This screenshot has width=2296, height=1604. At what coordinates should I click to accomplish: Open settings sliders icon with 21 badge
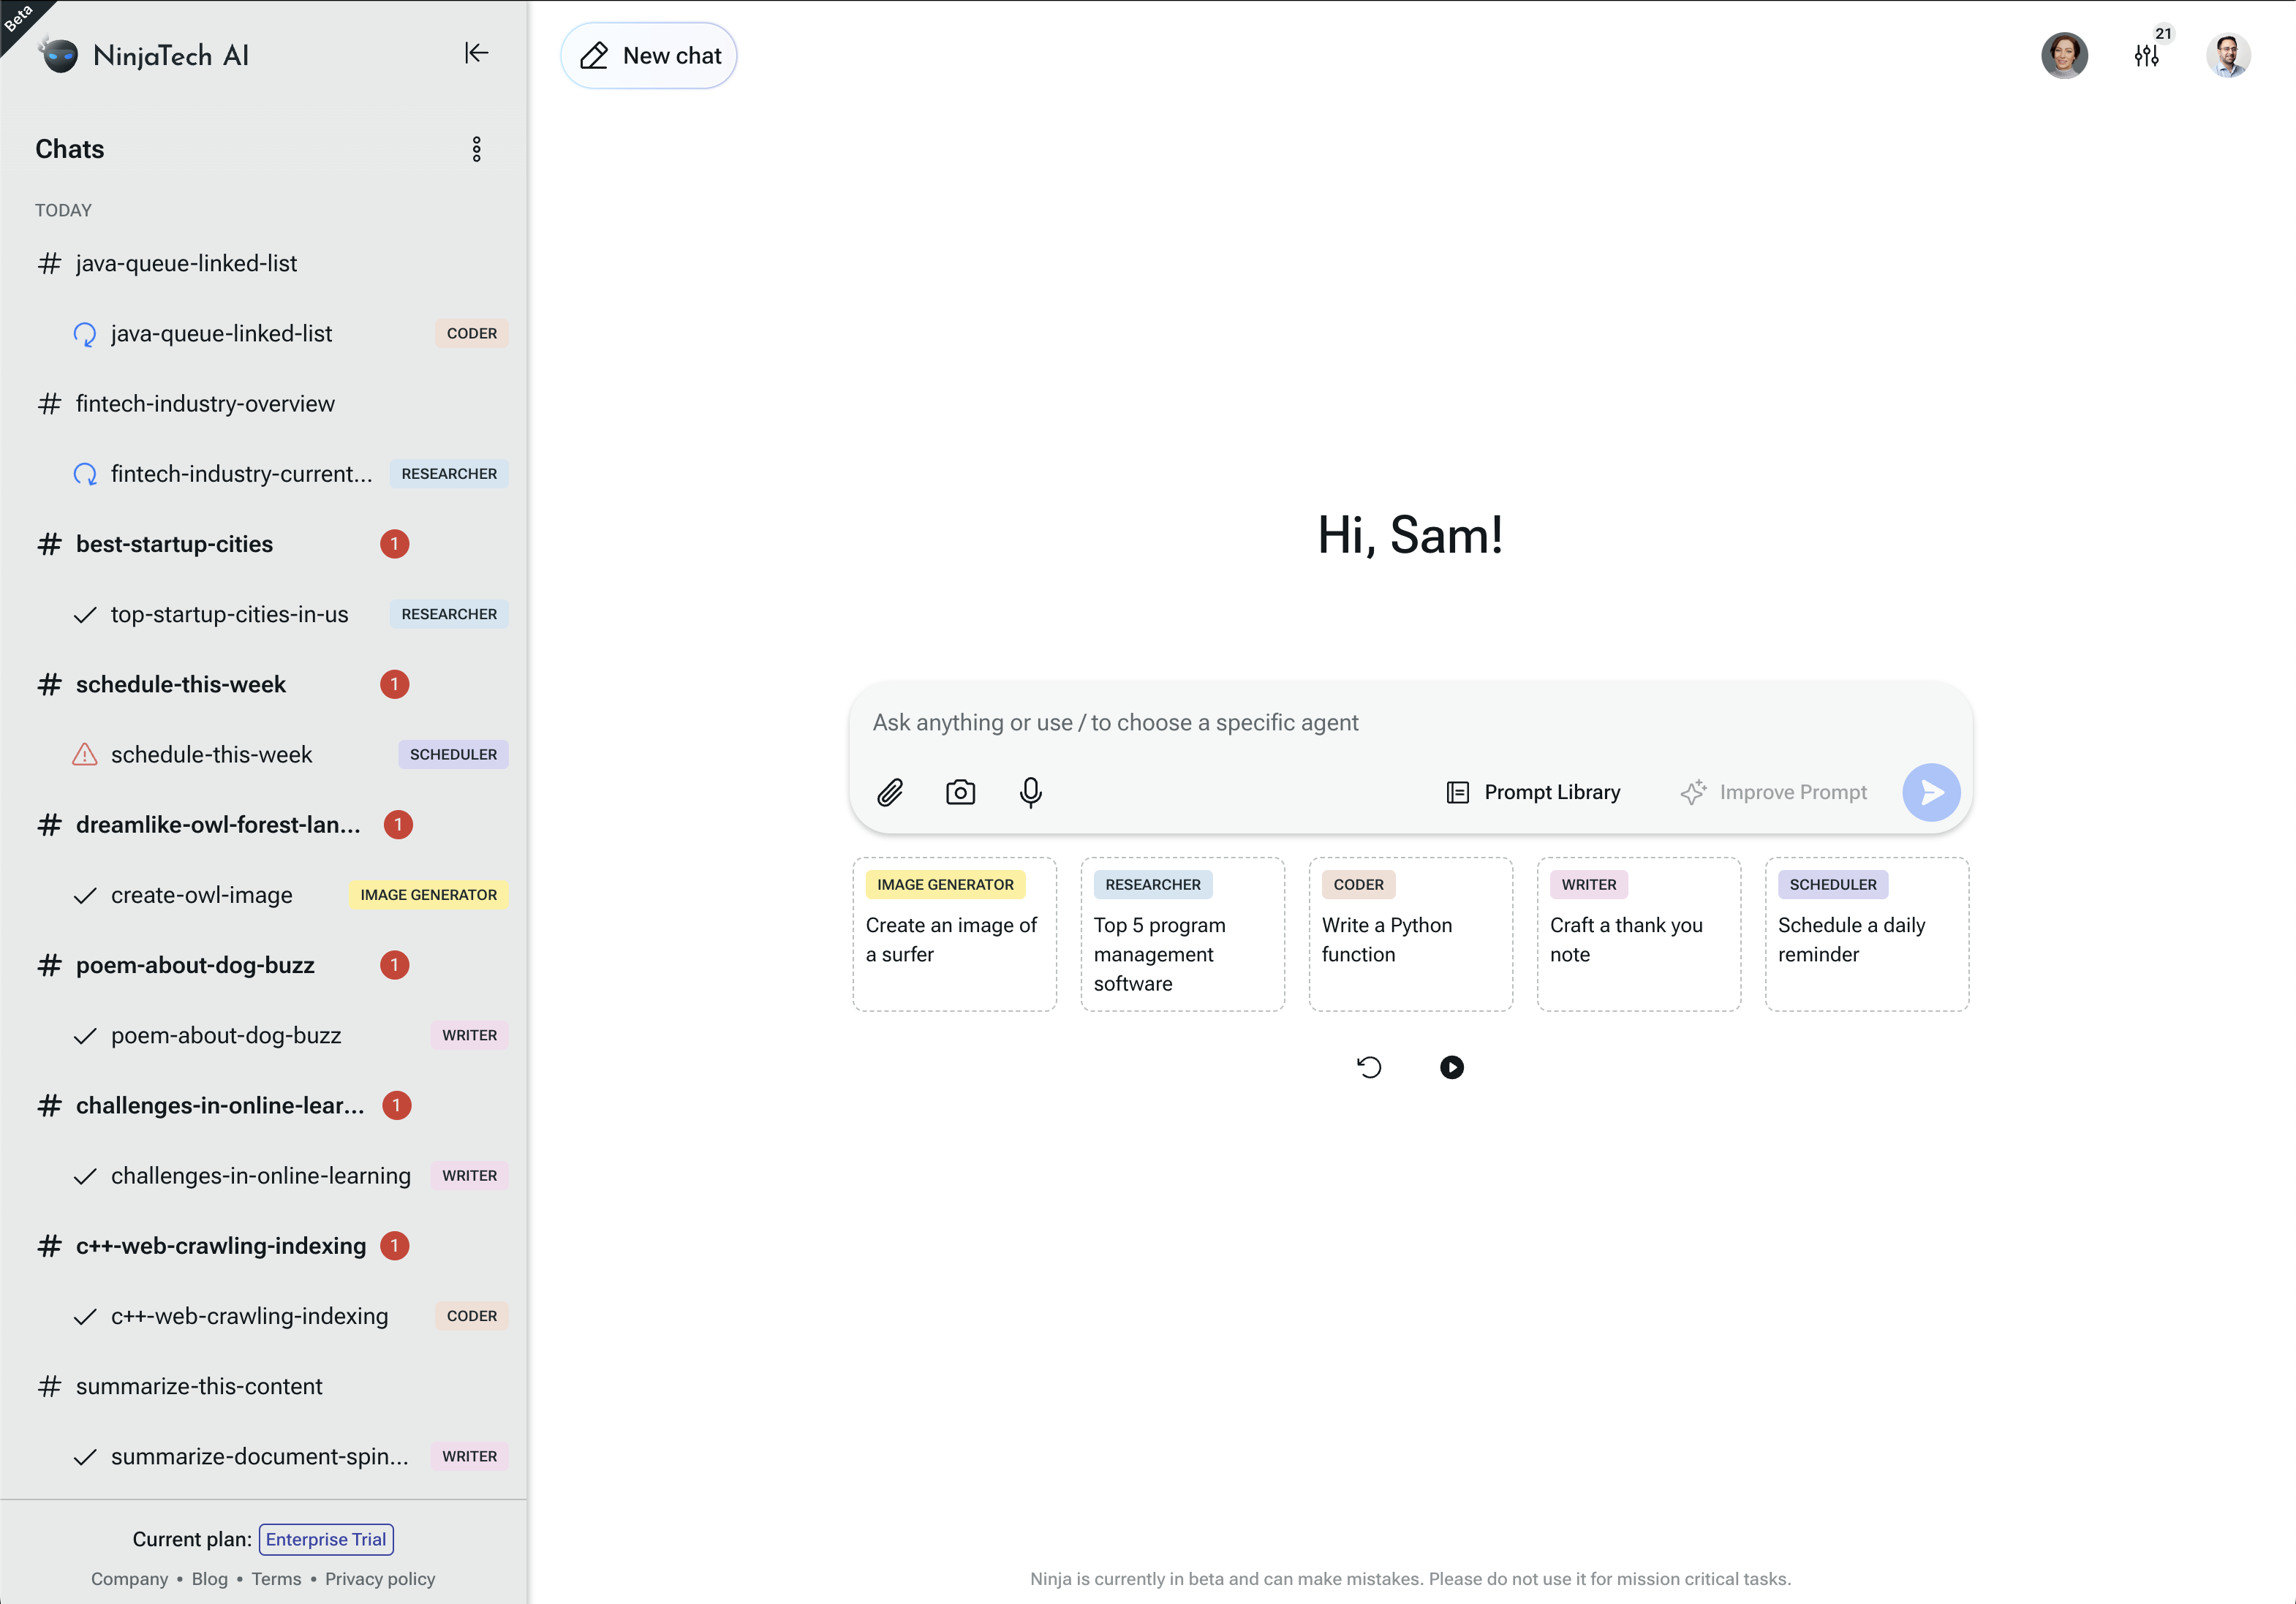[x=2146, y=56]
